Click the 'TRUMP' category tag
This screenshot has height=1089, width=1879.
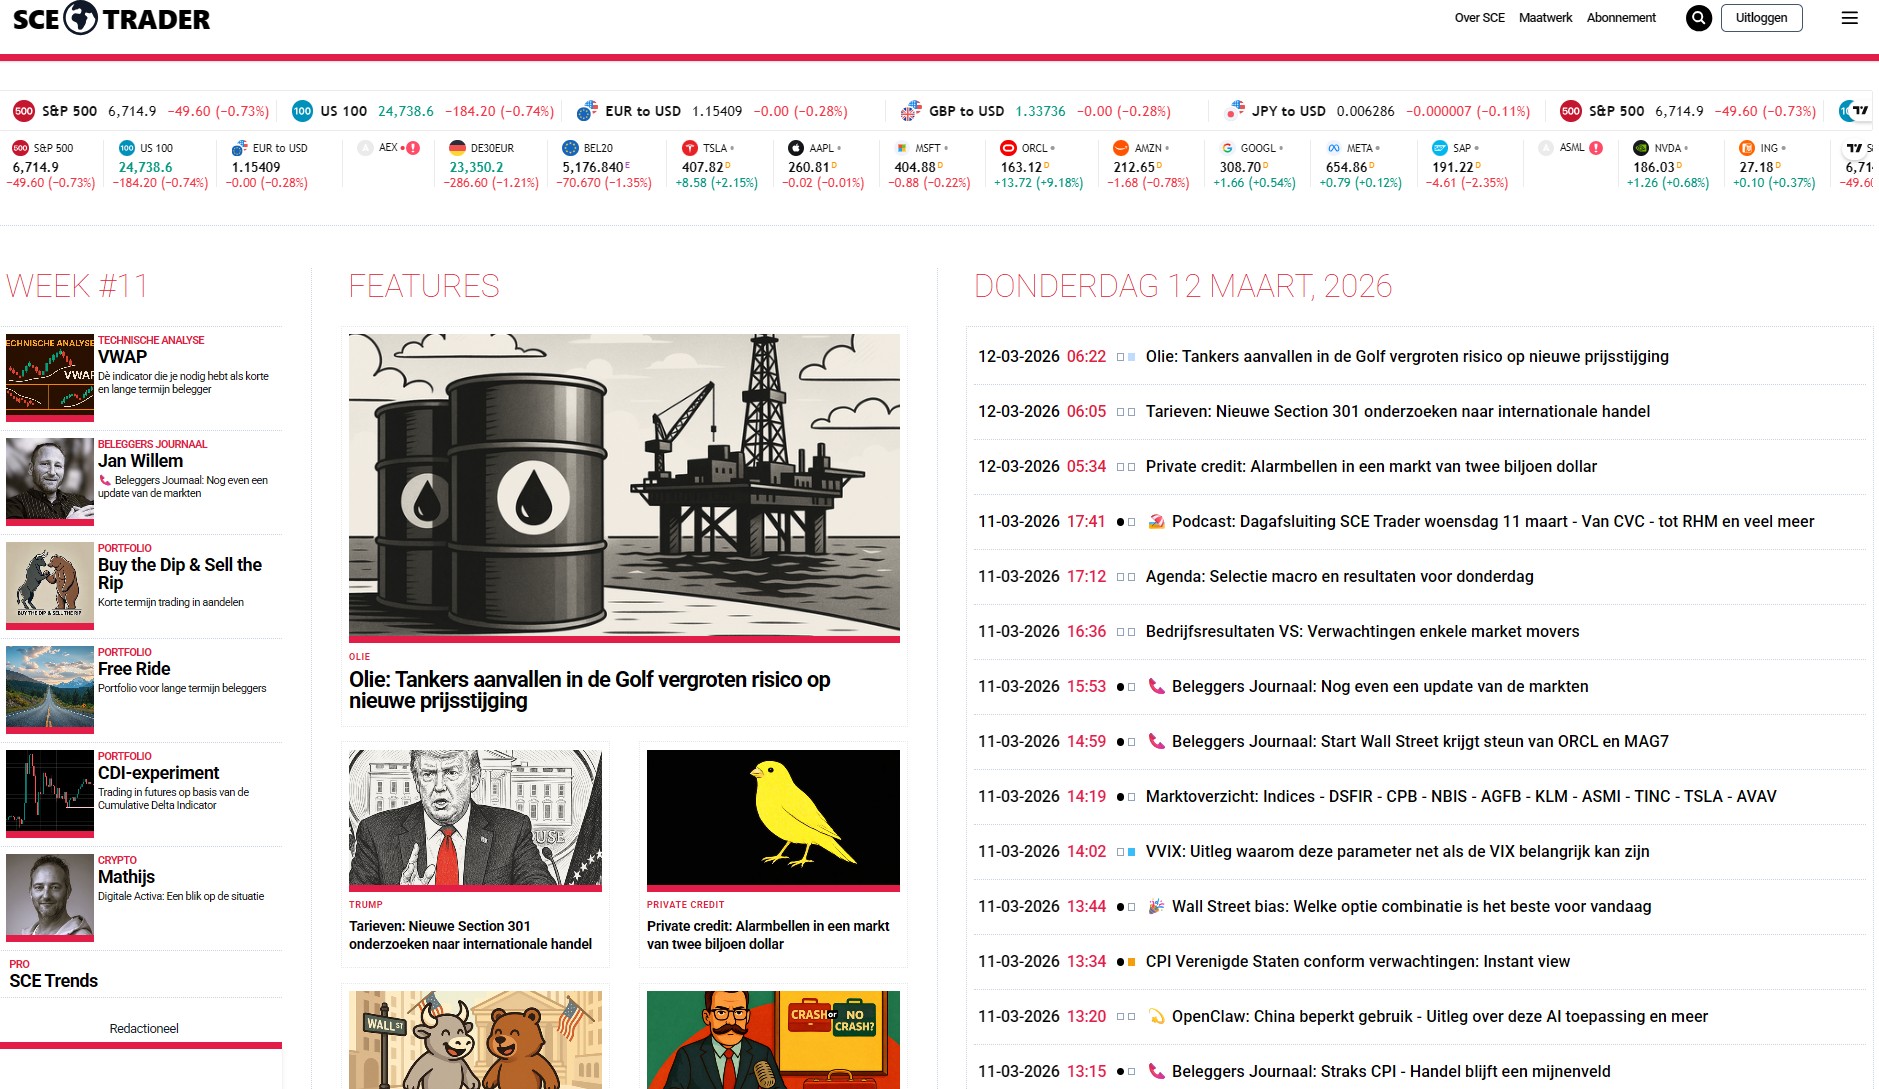365,905
